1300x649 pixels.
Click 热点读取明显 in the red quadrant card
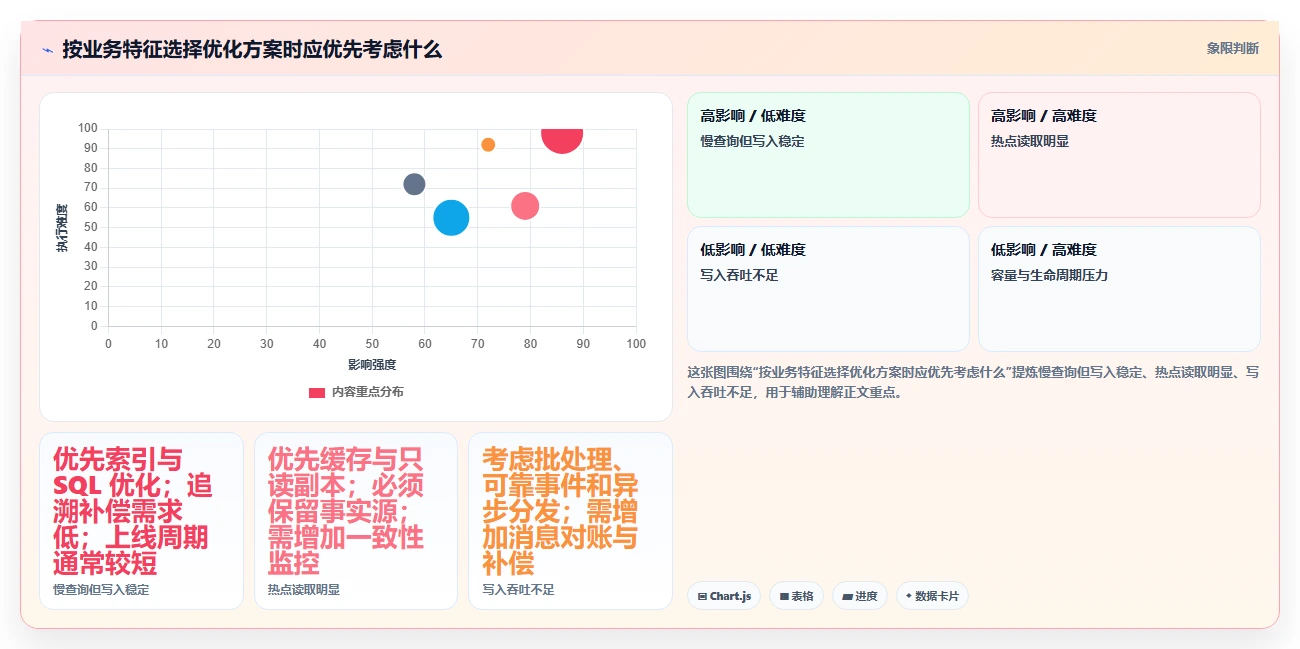pos(1030,141)
